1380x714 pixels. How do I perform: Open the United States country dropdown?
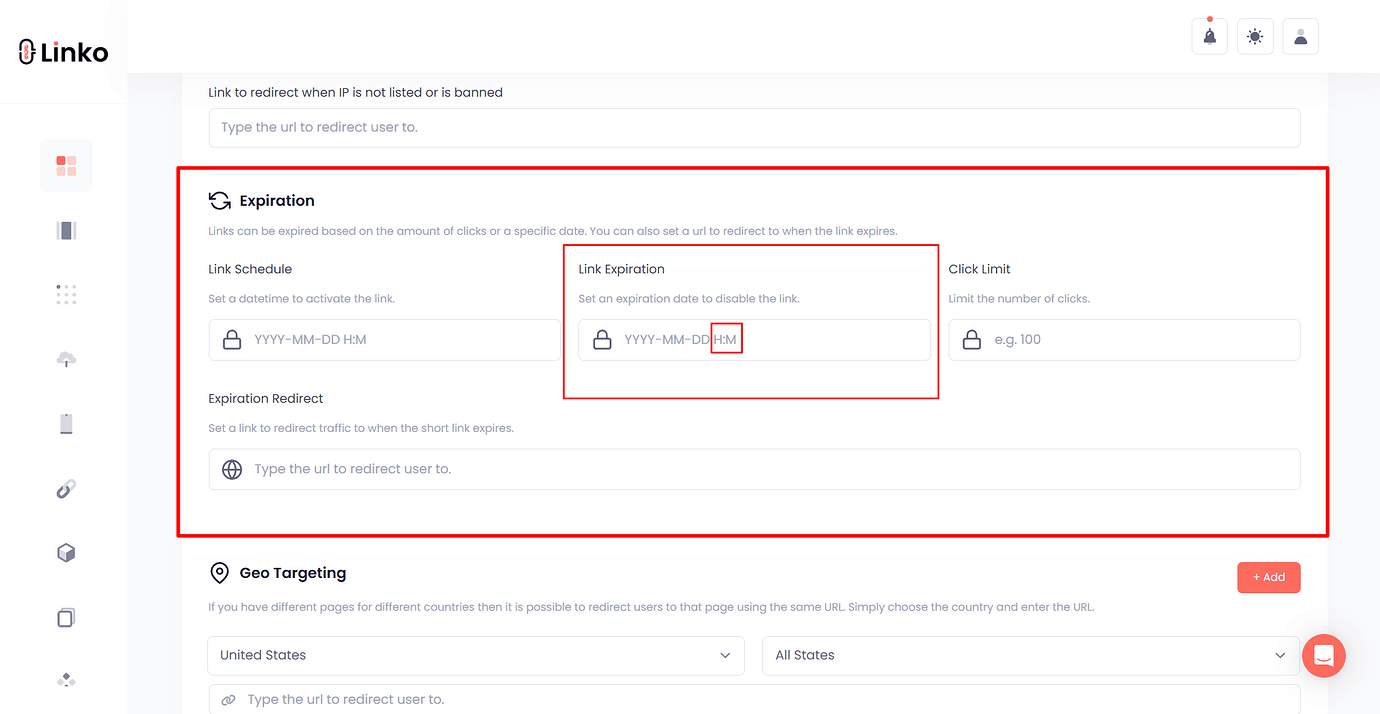[475, 655]
